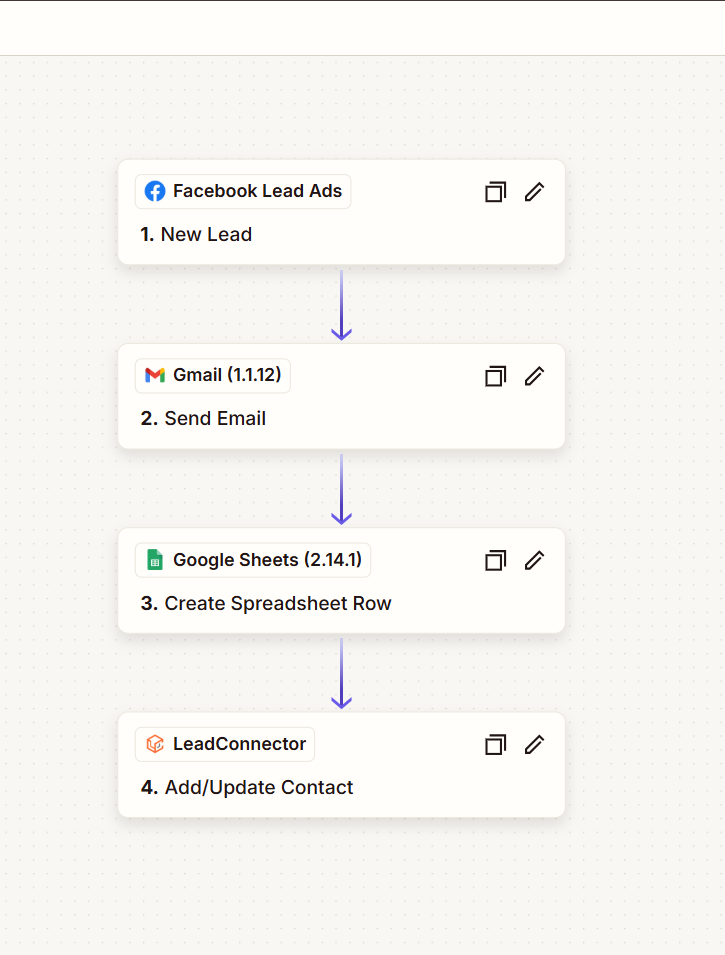Click the Google Sheets logo icon

(x=155, y=560)
